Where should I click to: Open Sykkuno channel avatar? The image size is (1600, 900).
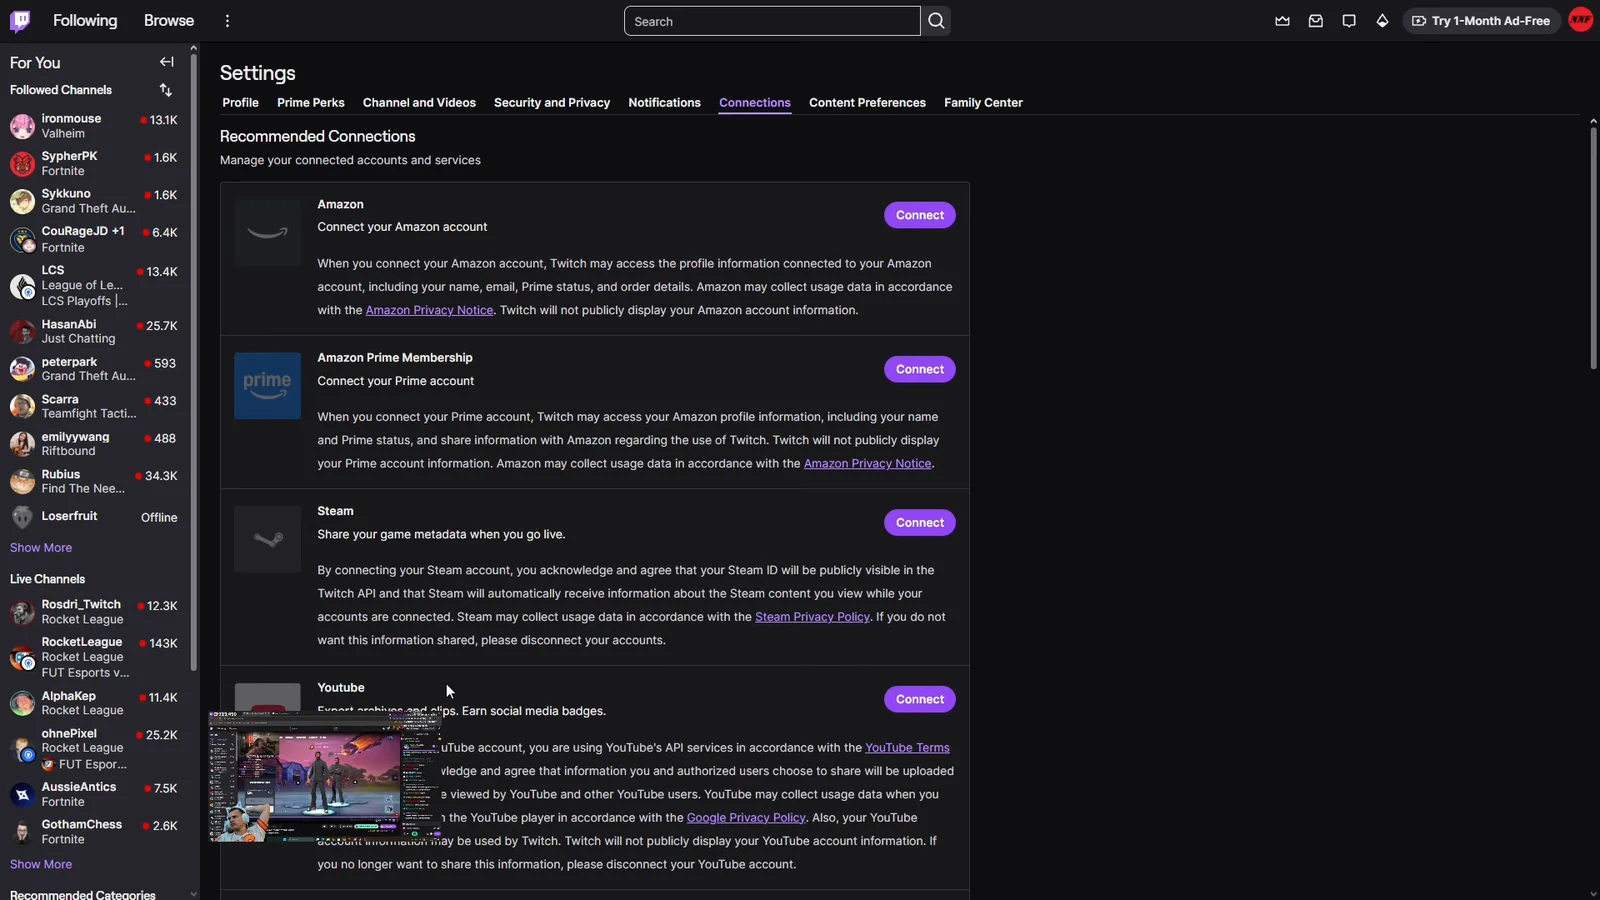click(x=22, y=201)
